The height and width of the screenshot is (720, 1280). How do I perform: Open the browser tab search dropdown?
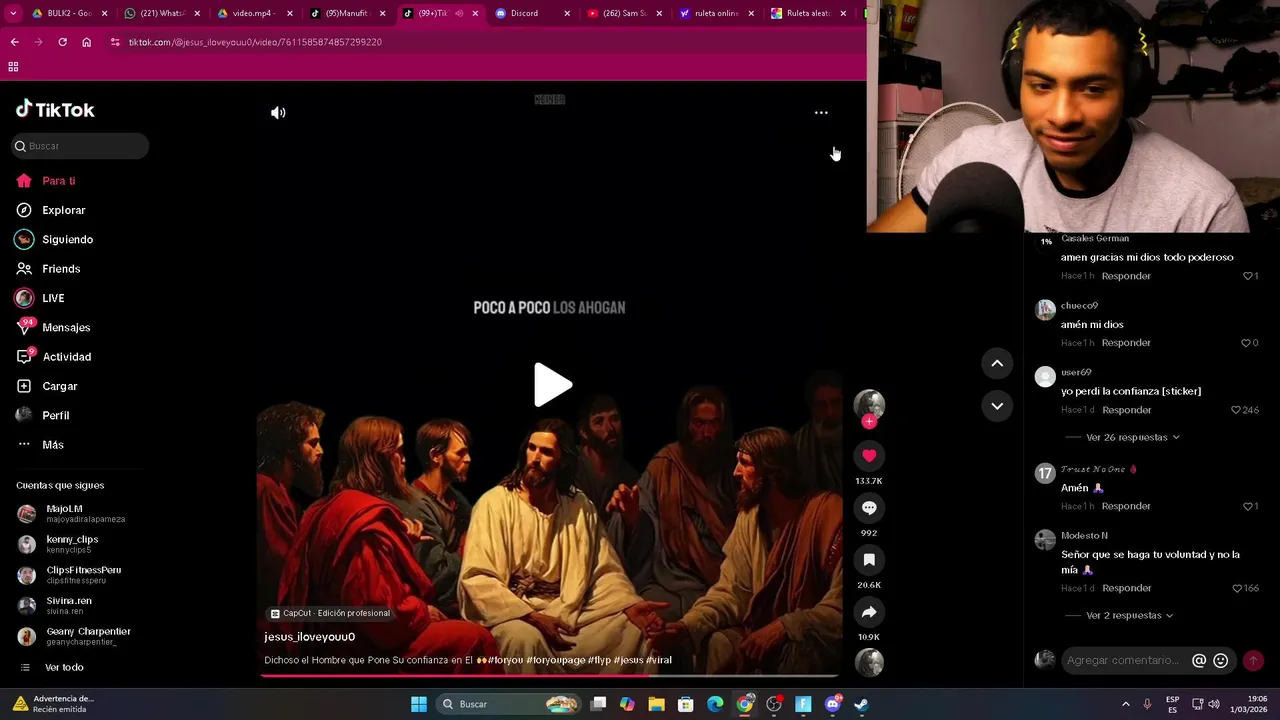tap(13, 13)
